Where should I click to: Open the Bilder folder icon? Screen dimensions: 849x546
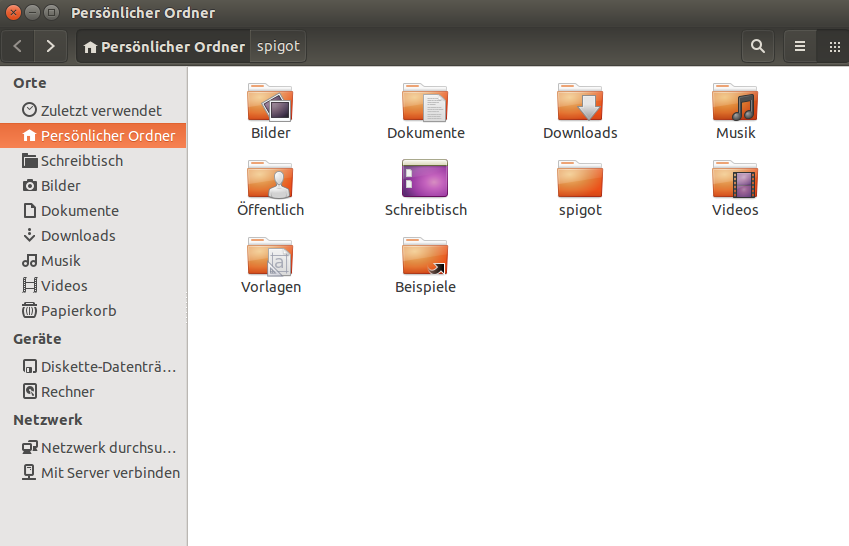coord(270,102)
